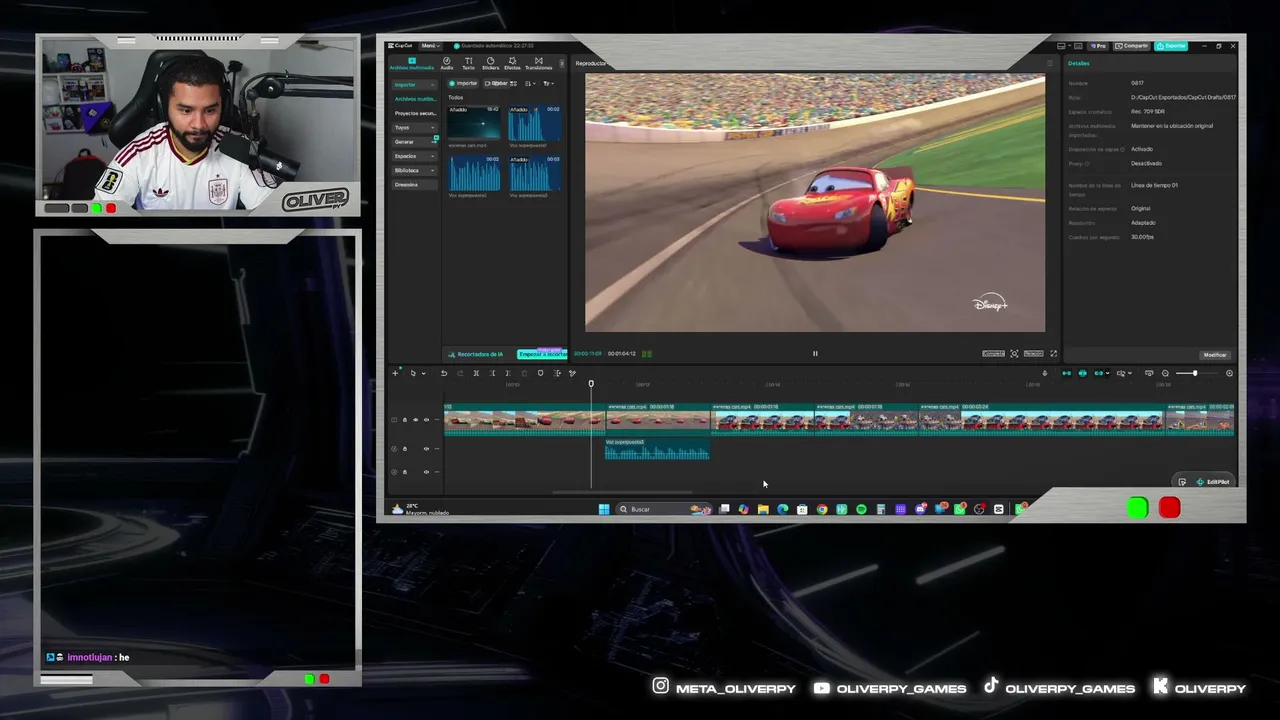Mute the Voz superpuesta audio track
This screenshot has width=1280, height=720.
click(x=427, y=449)
